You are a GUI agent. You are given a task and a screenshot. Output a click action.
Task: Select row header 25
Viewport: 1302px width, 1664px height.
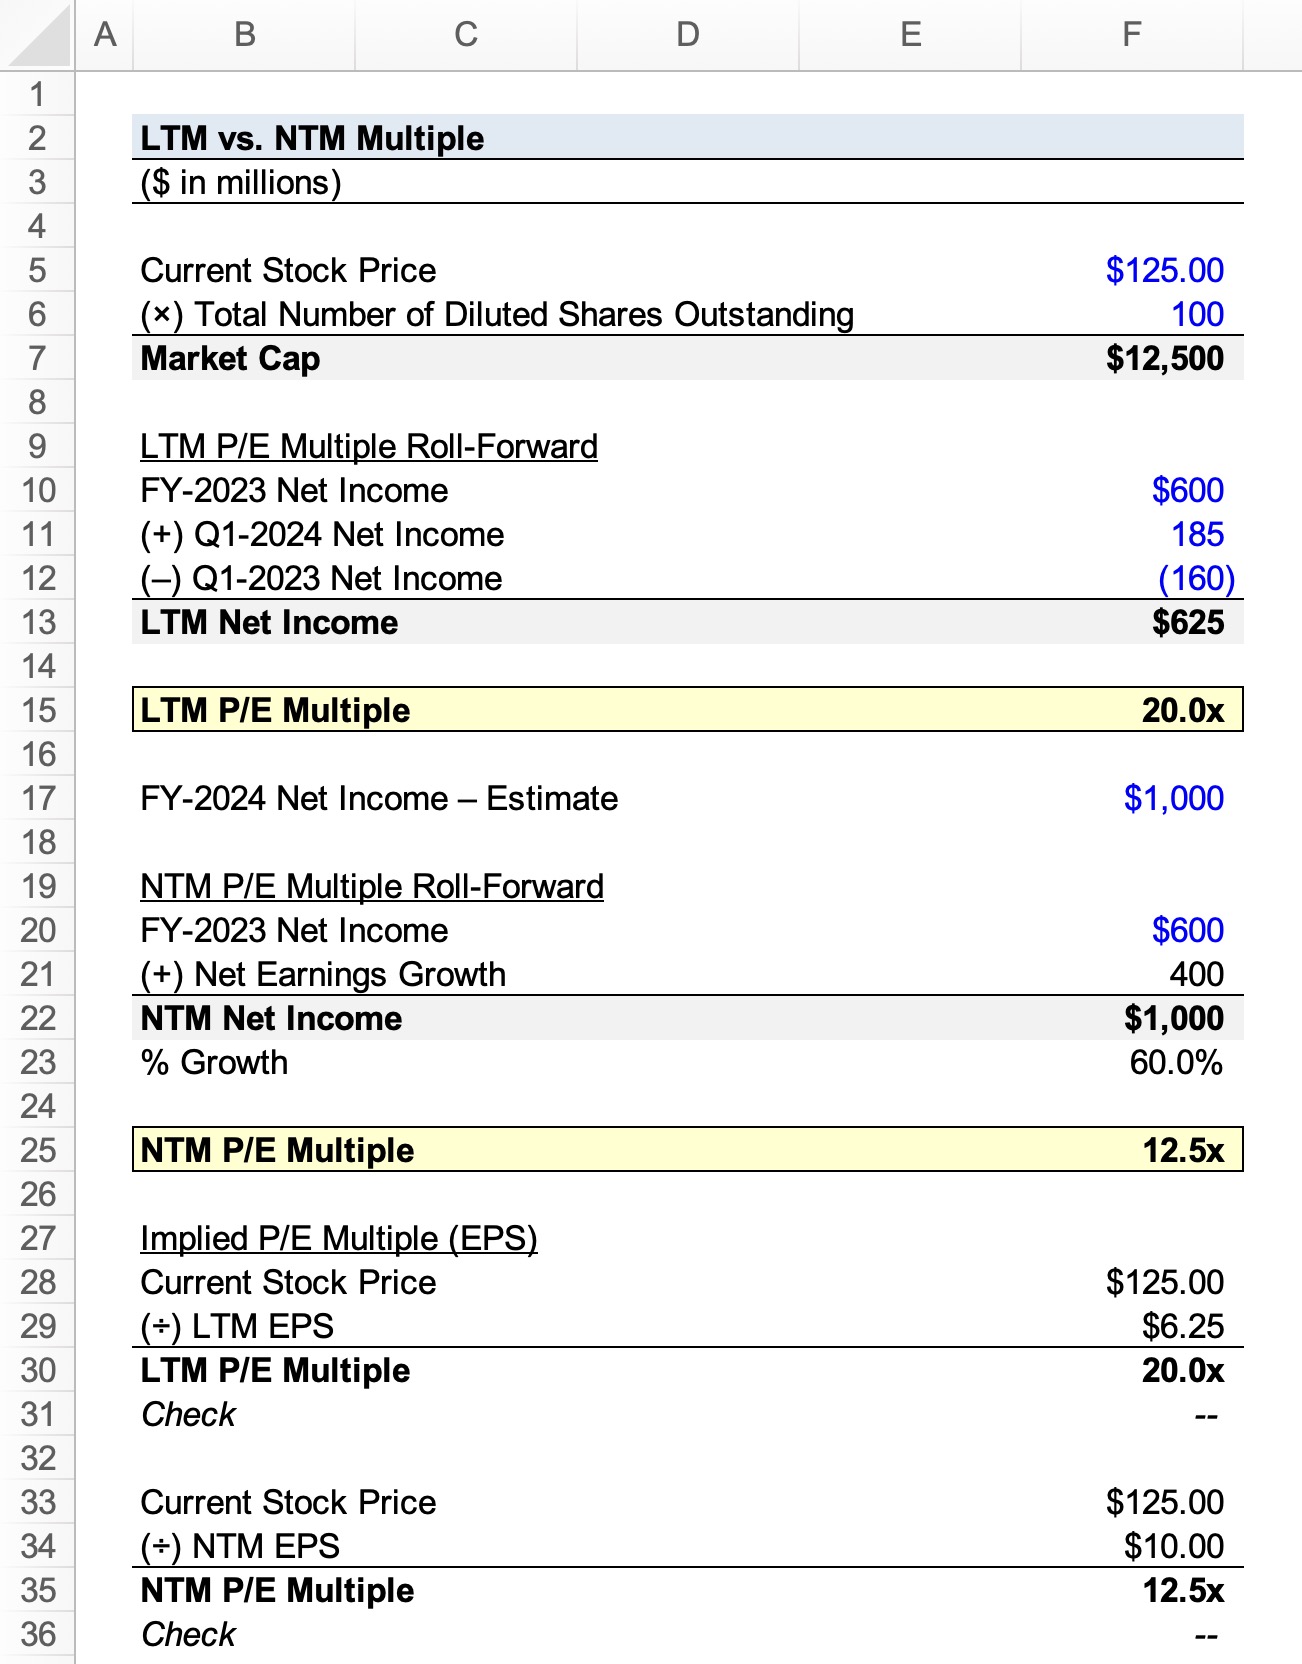point(37,1150)
